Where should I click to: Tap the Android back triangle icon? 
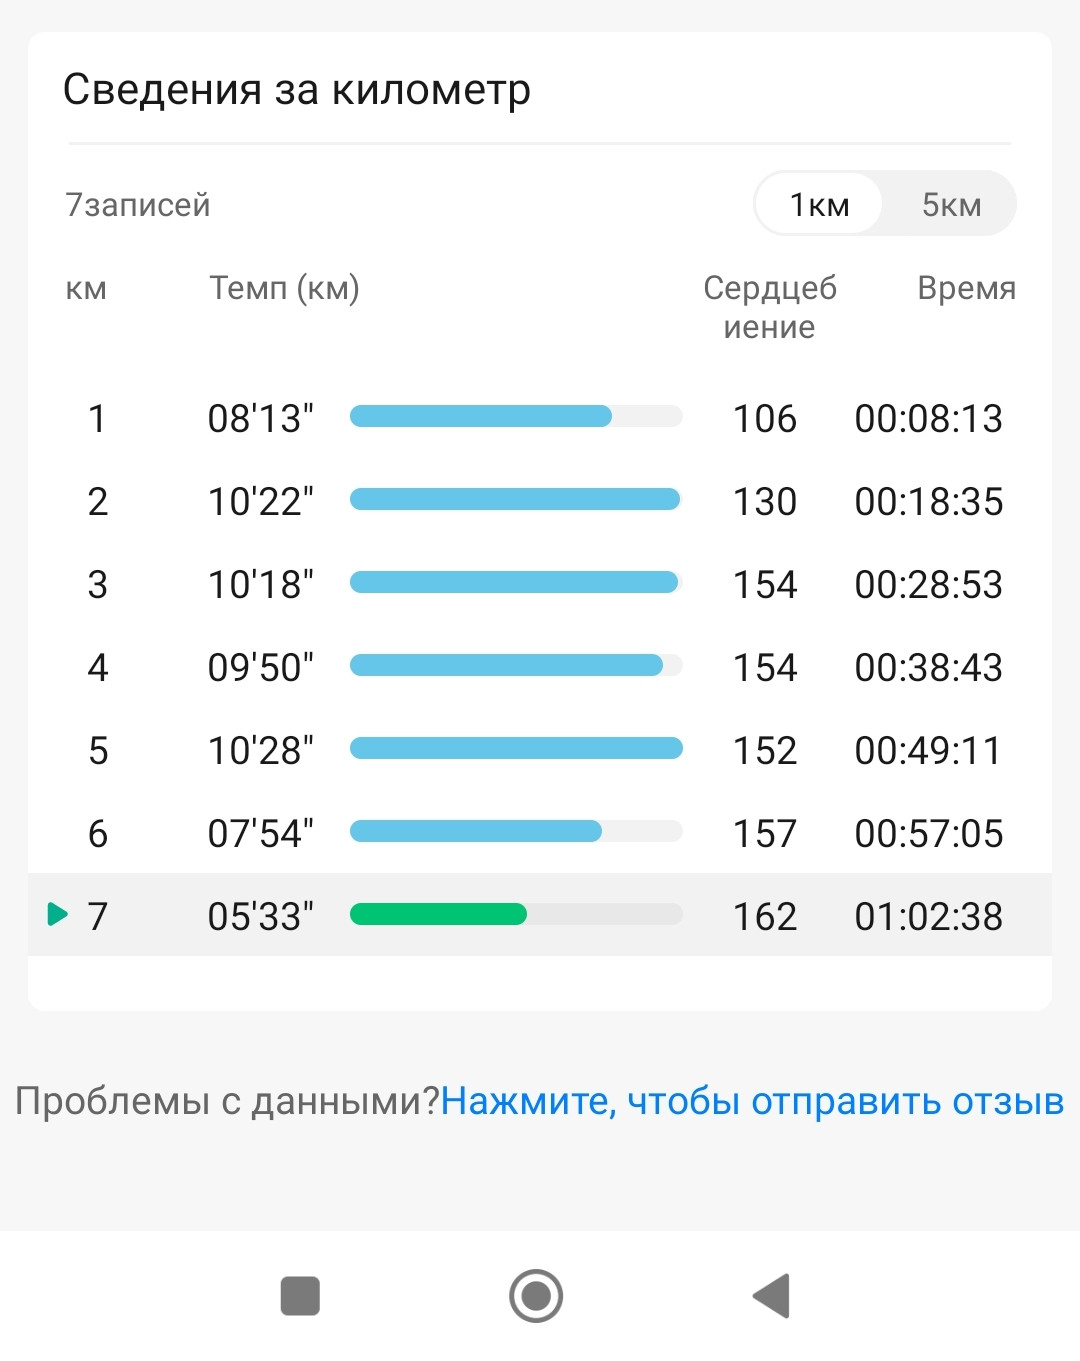pyautogui.click(x=771, y=1296)
